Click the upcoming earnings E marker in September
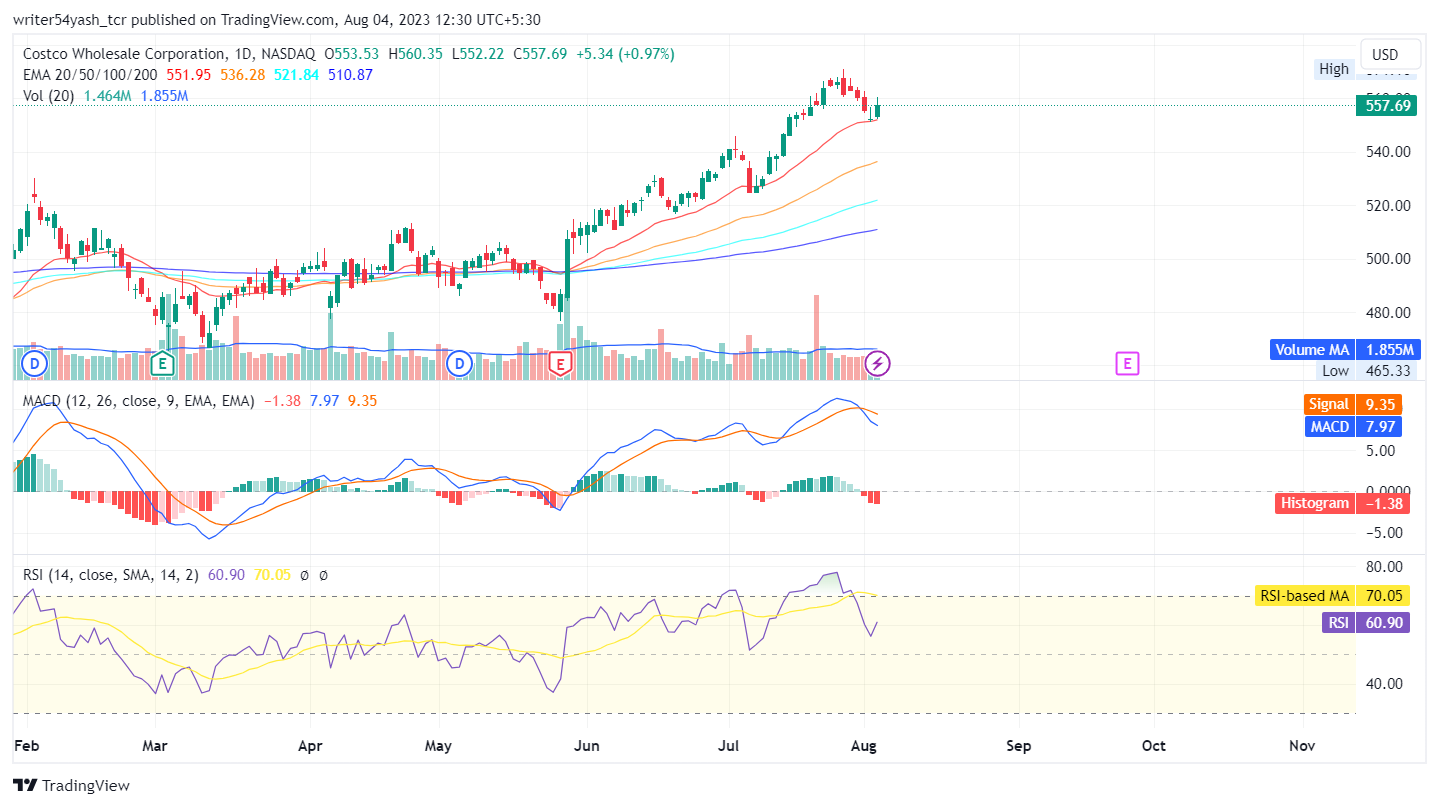 coord(1127,364)
